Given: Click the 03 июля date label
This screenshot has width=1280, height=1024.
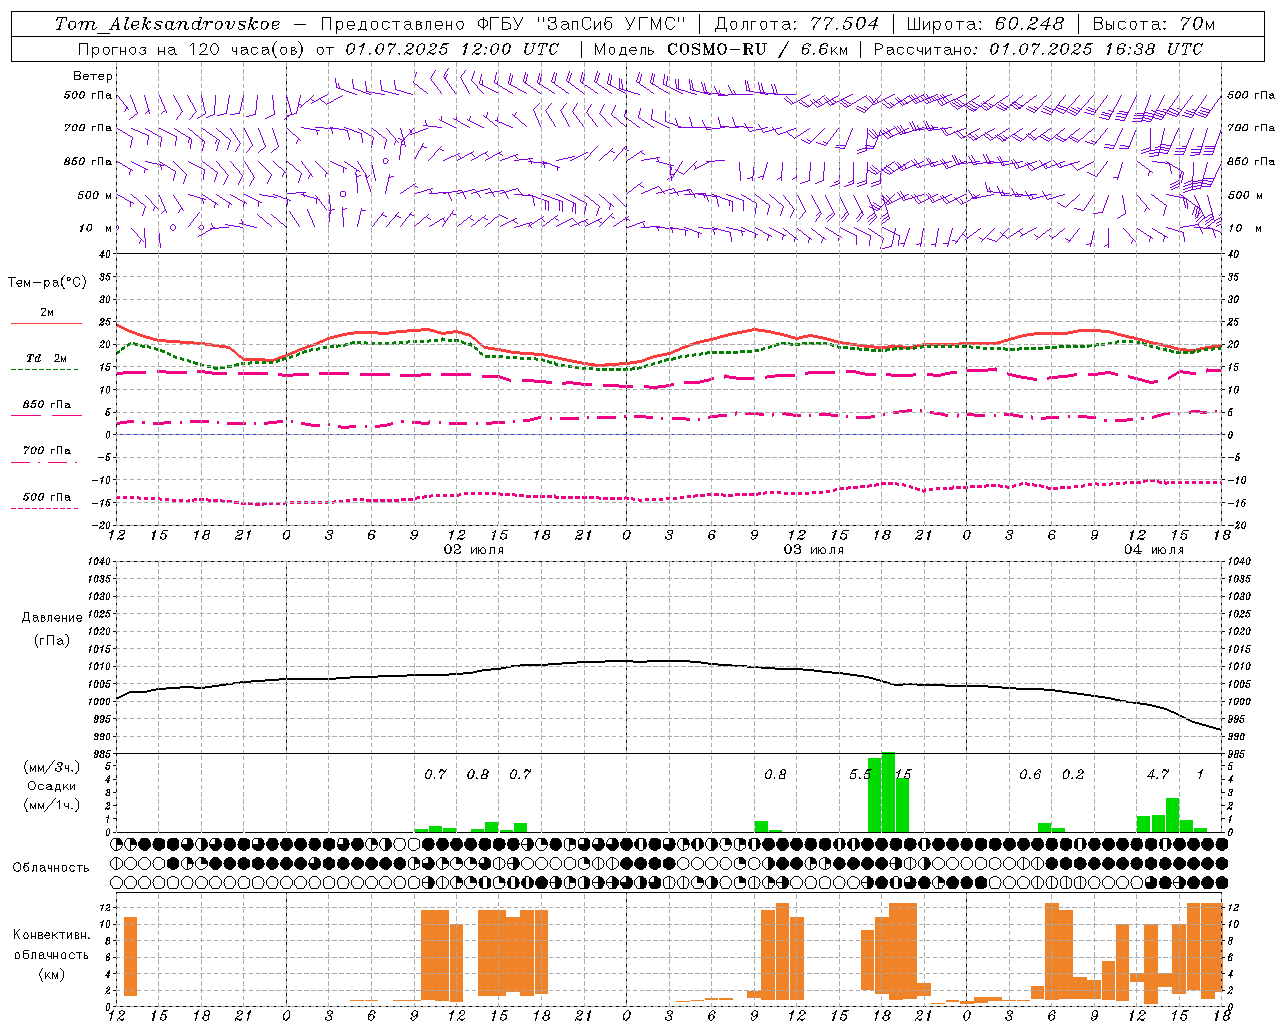Looking at the screenshot, I should [x=814, y=550].
